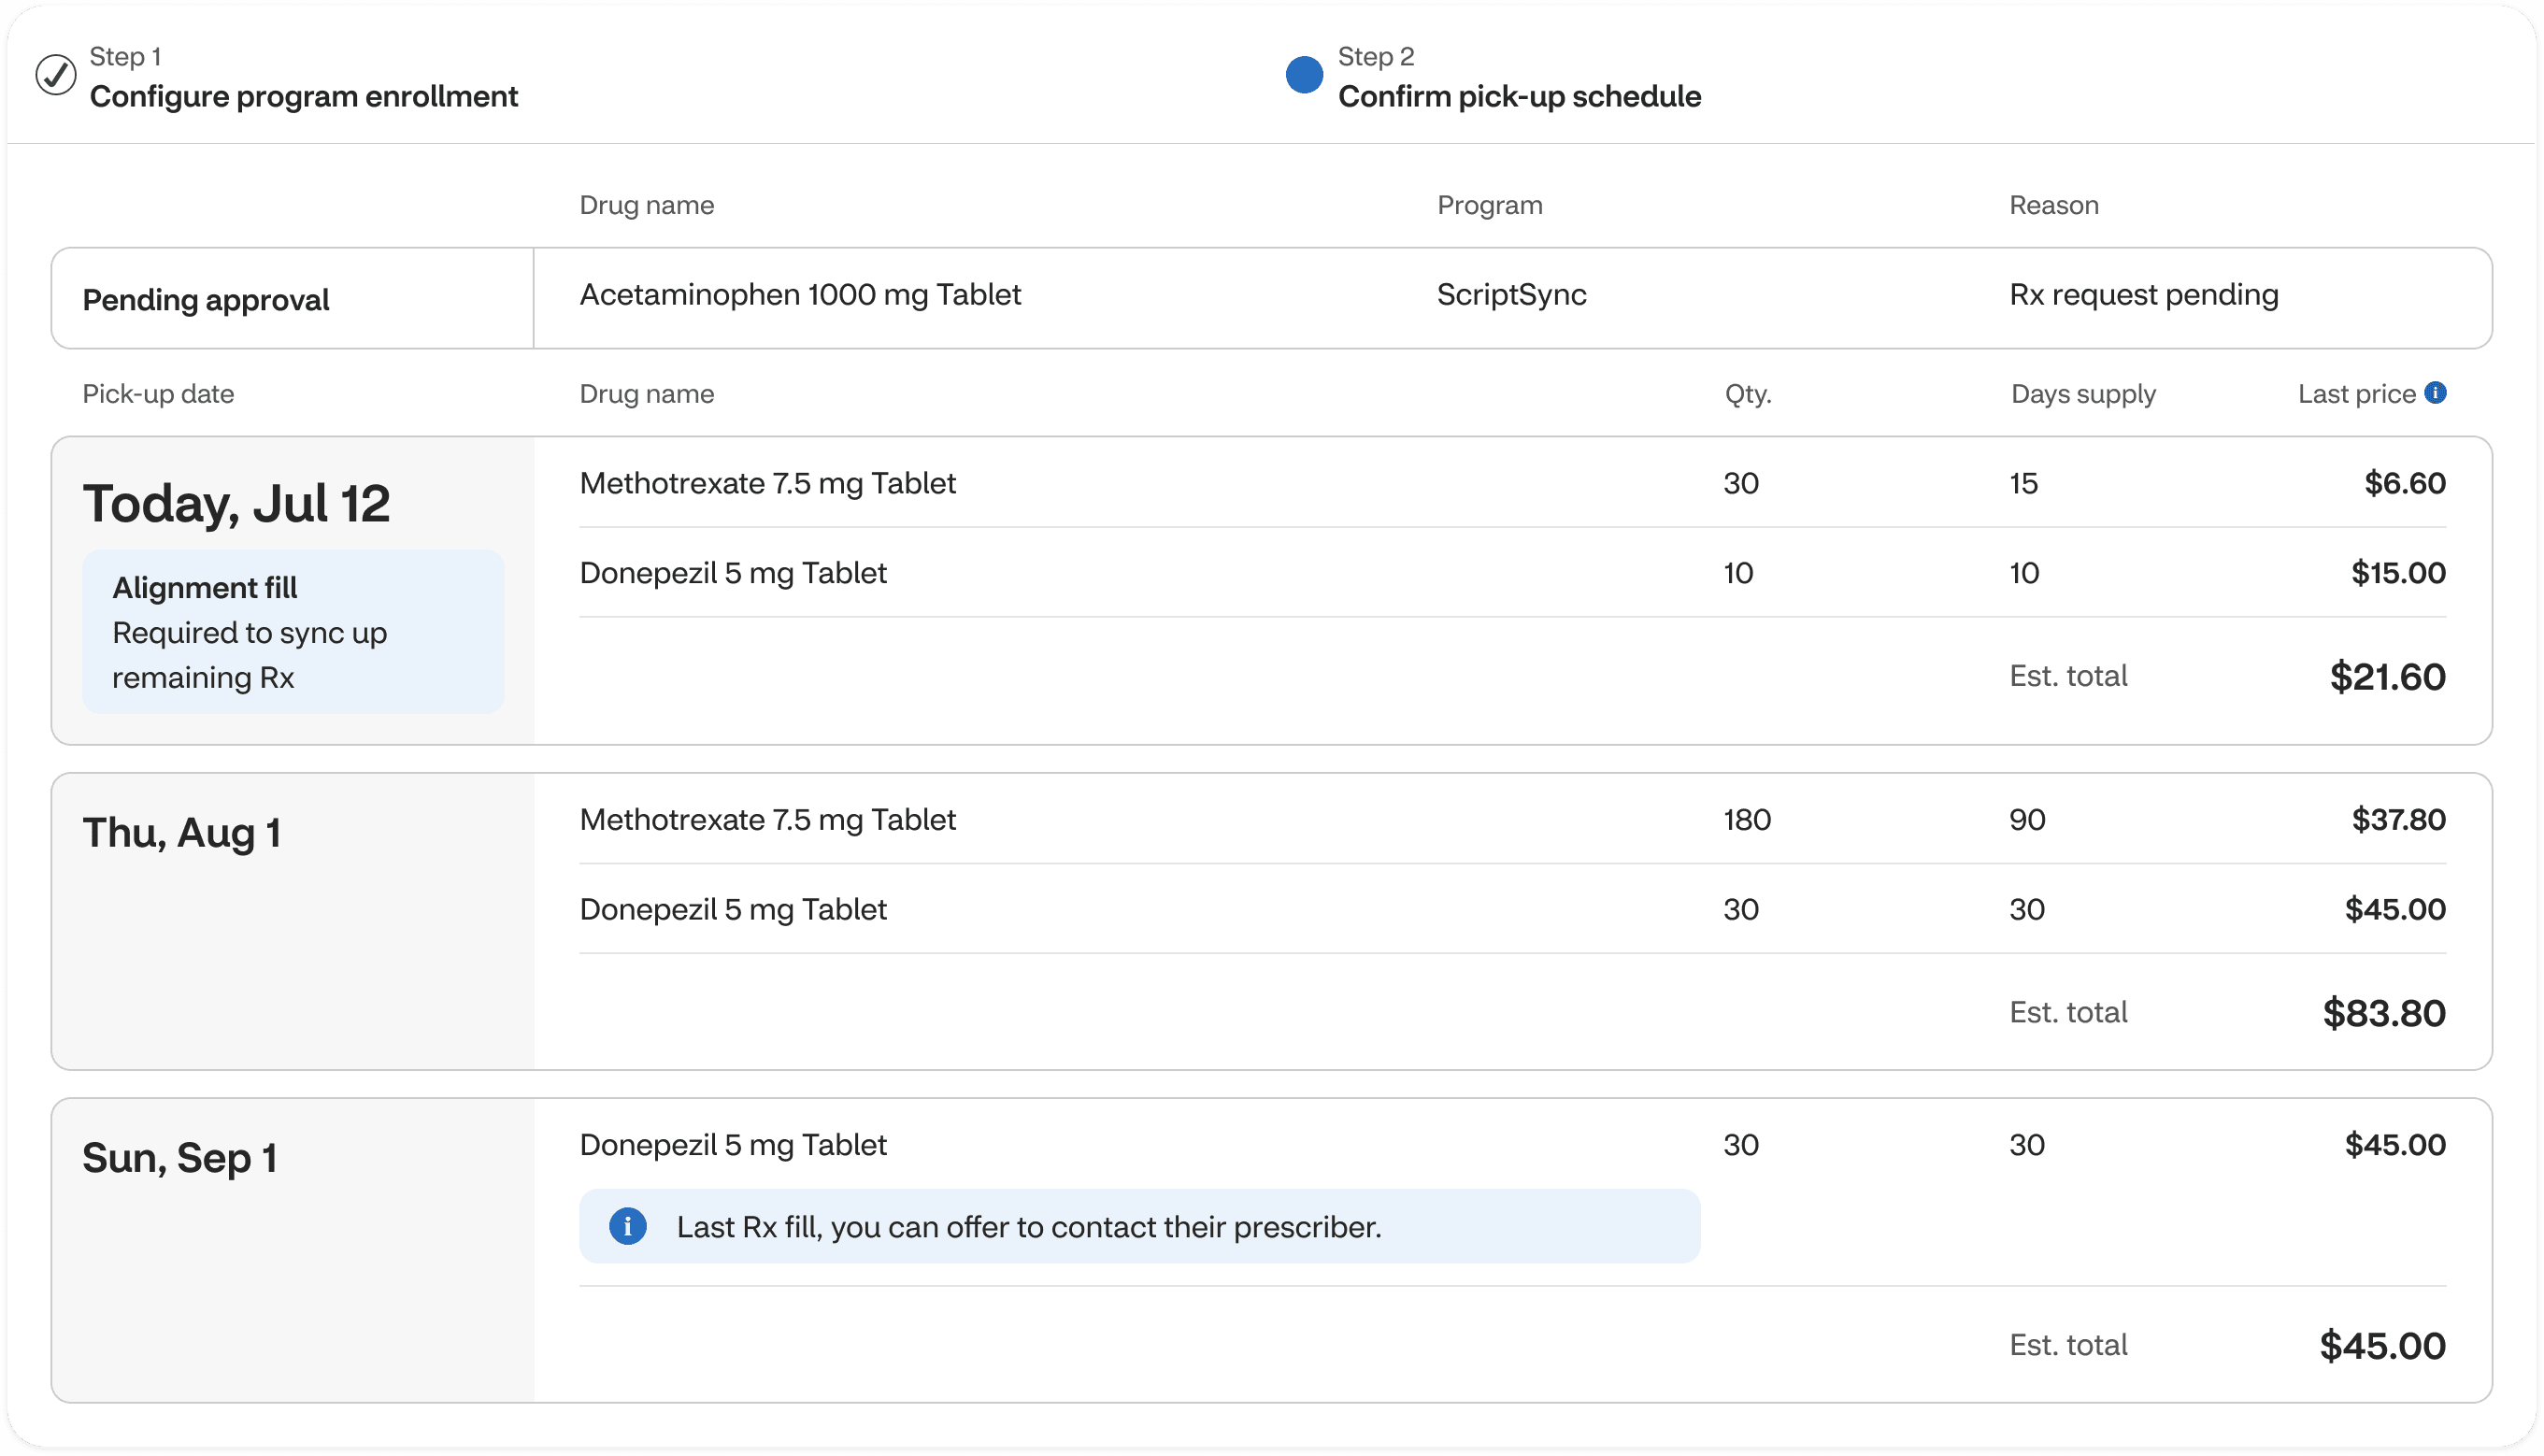The height and width of the screenshot is (1456, 2544).
Task: Click info icon in Last Rx fill notice
Action: (628, 1226)
